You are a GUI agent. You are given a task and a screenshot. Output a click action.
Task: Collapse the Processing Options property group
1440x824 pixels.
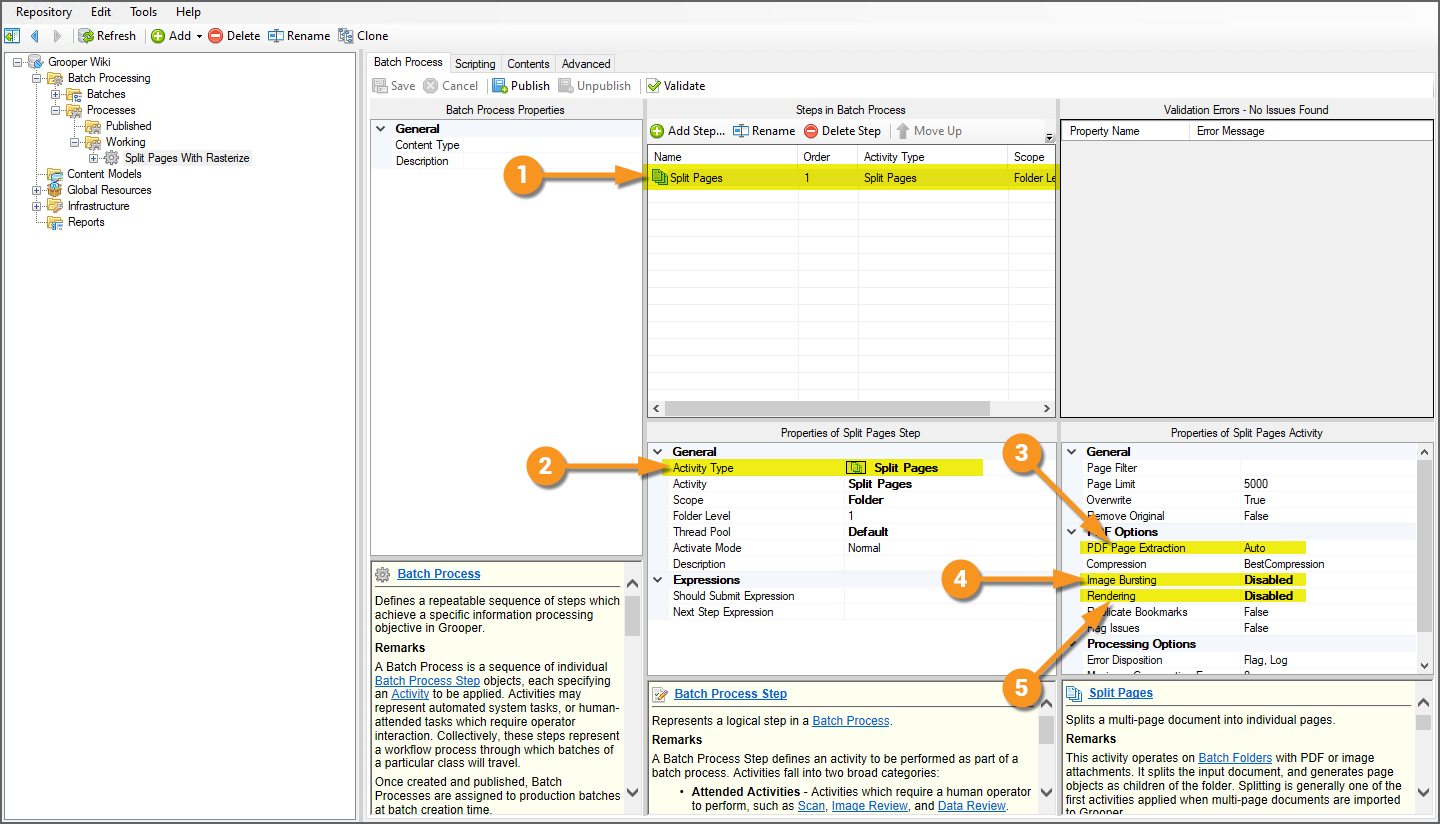click(x=1072, y=644)
